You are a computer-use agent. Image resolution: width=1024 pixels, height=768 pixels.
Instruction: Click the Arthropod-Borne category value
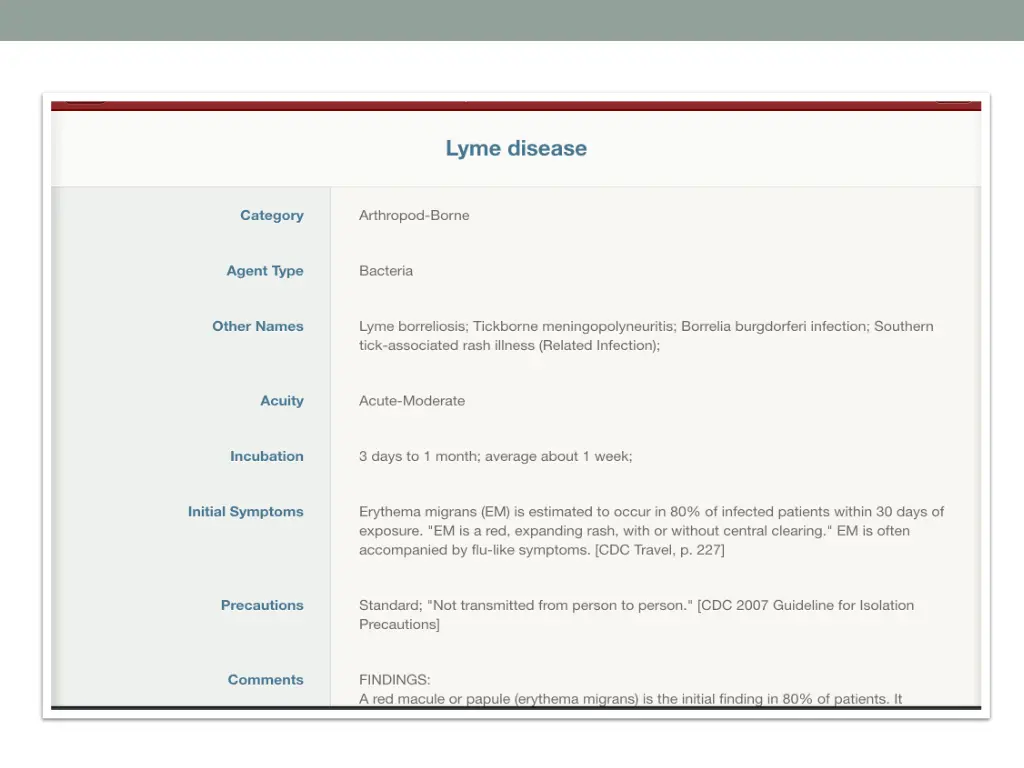pyautogui.click(x=414, y=216)
